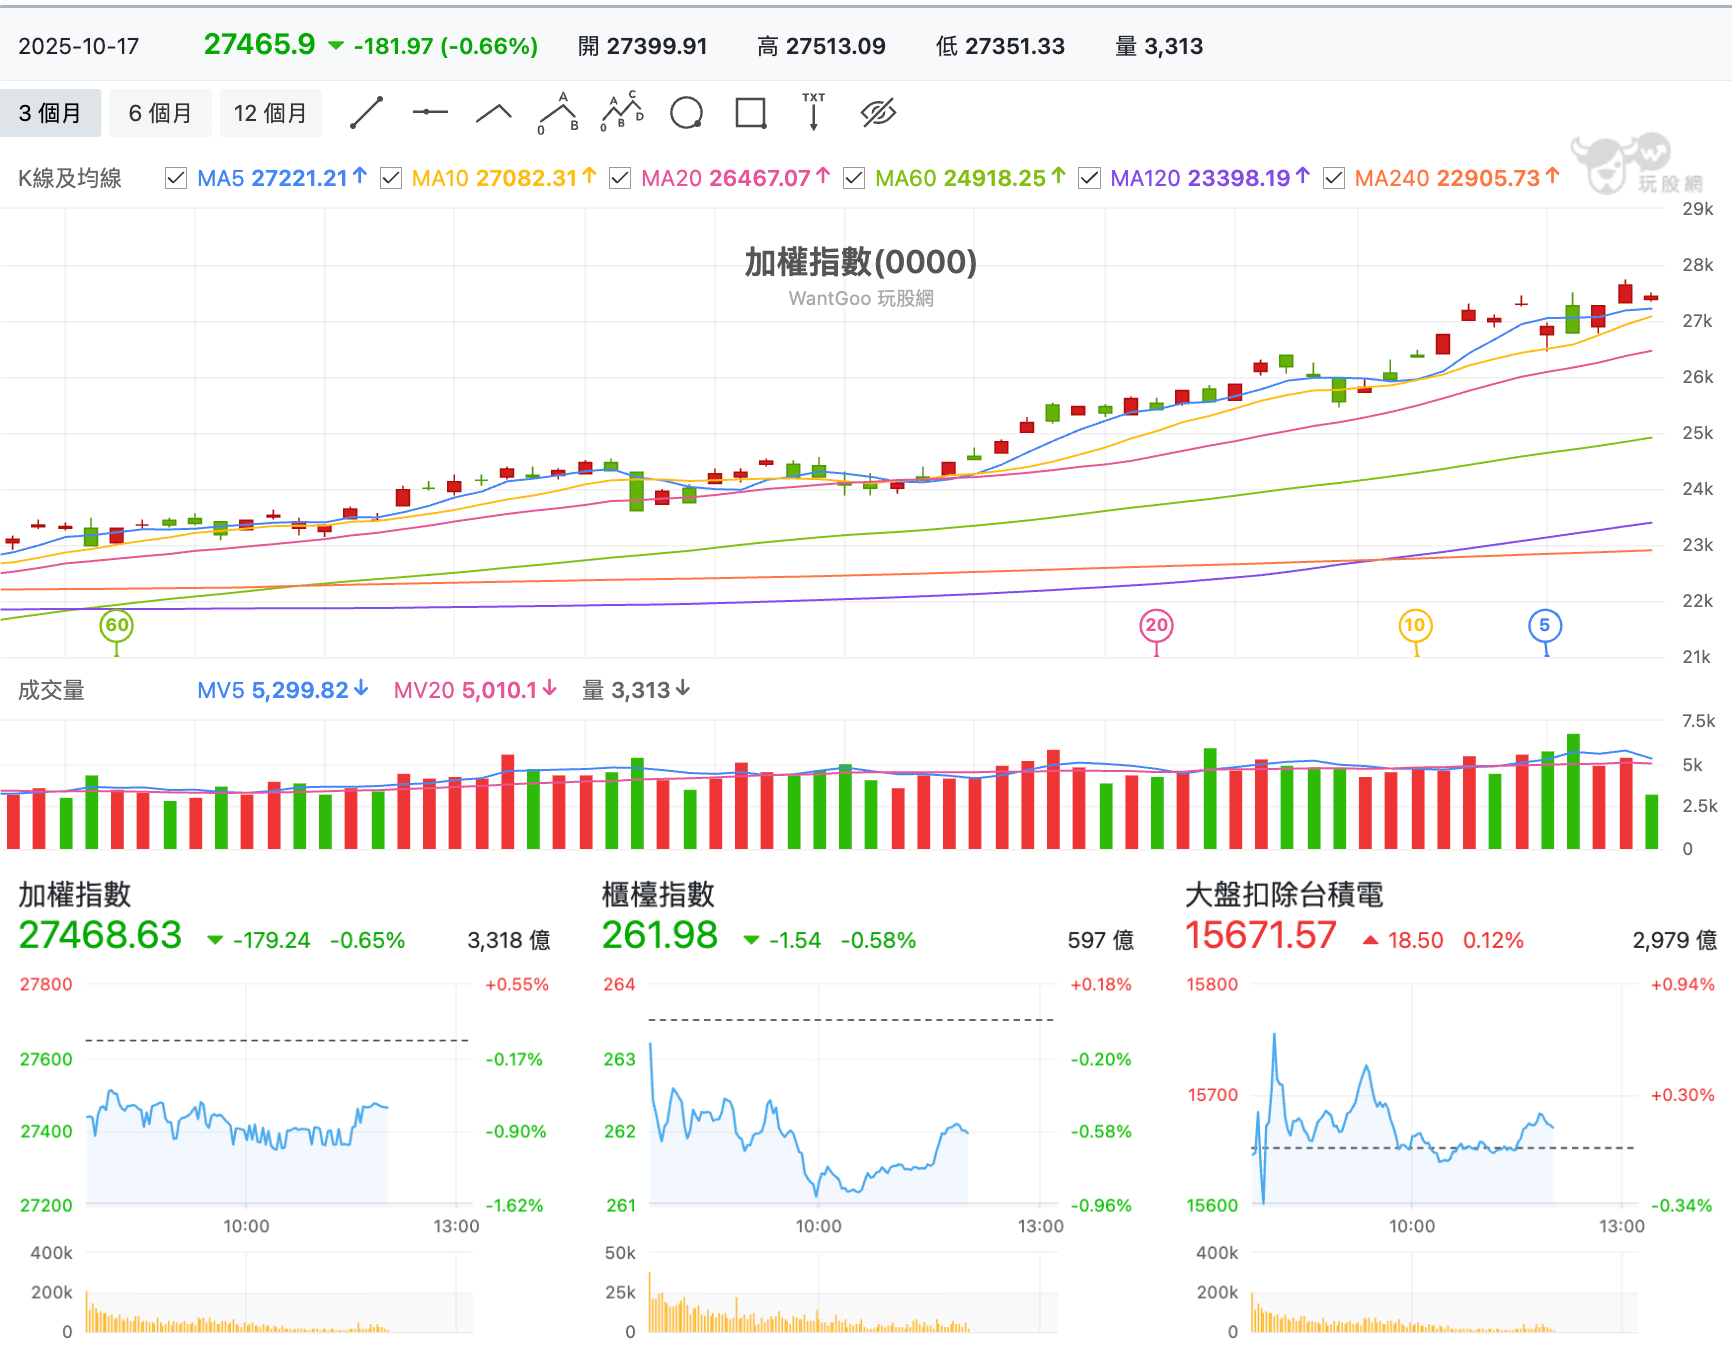Select the 0-A-B-C-D five-point wave tool
Viewport: 1732px width, 1353px height.
[x=622, y=112]
